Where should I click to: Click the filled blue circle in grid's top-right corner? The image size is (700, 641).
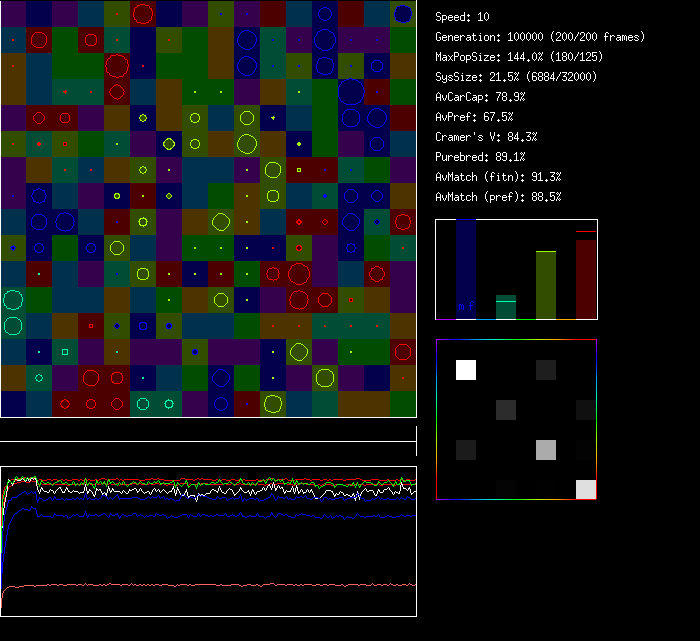click(403, 14)
